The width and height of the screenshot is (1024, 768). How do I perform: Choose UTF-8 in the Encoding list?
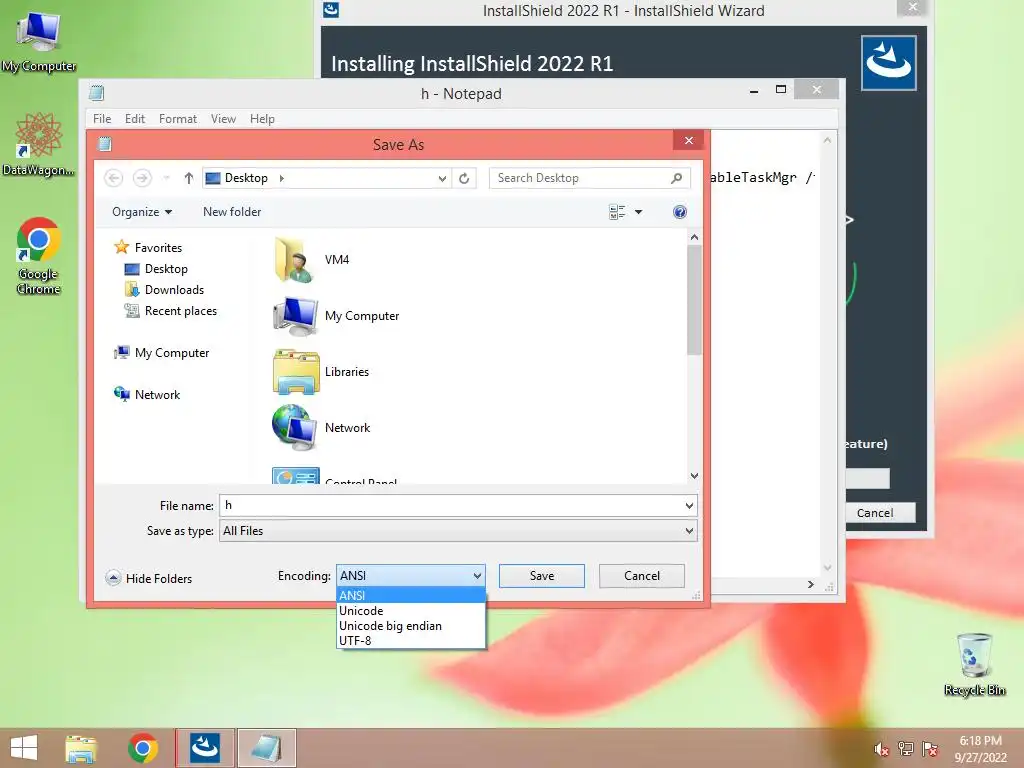click(x=411, y=641)
